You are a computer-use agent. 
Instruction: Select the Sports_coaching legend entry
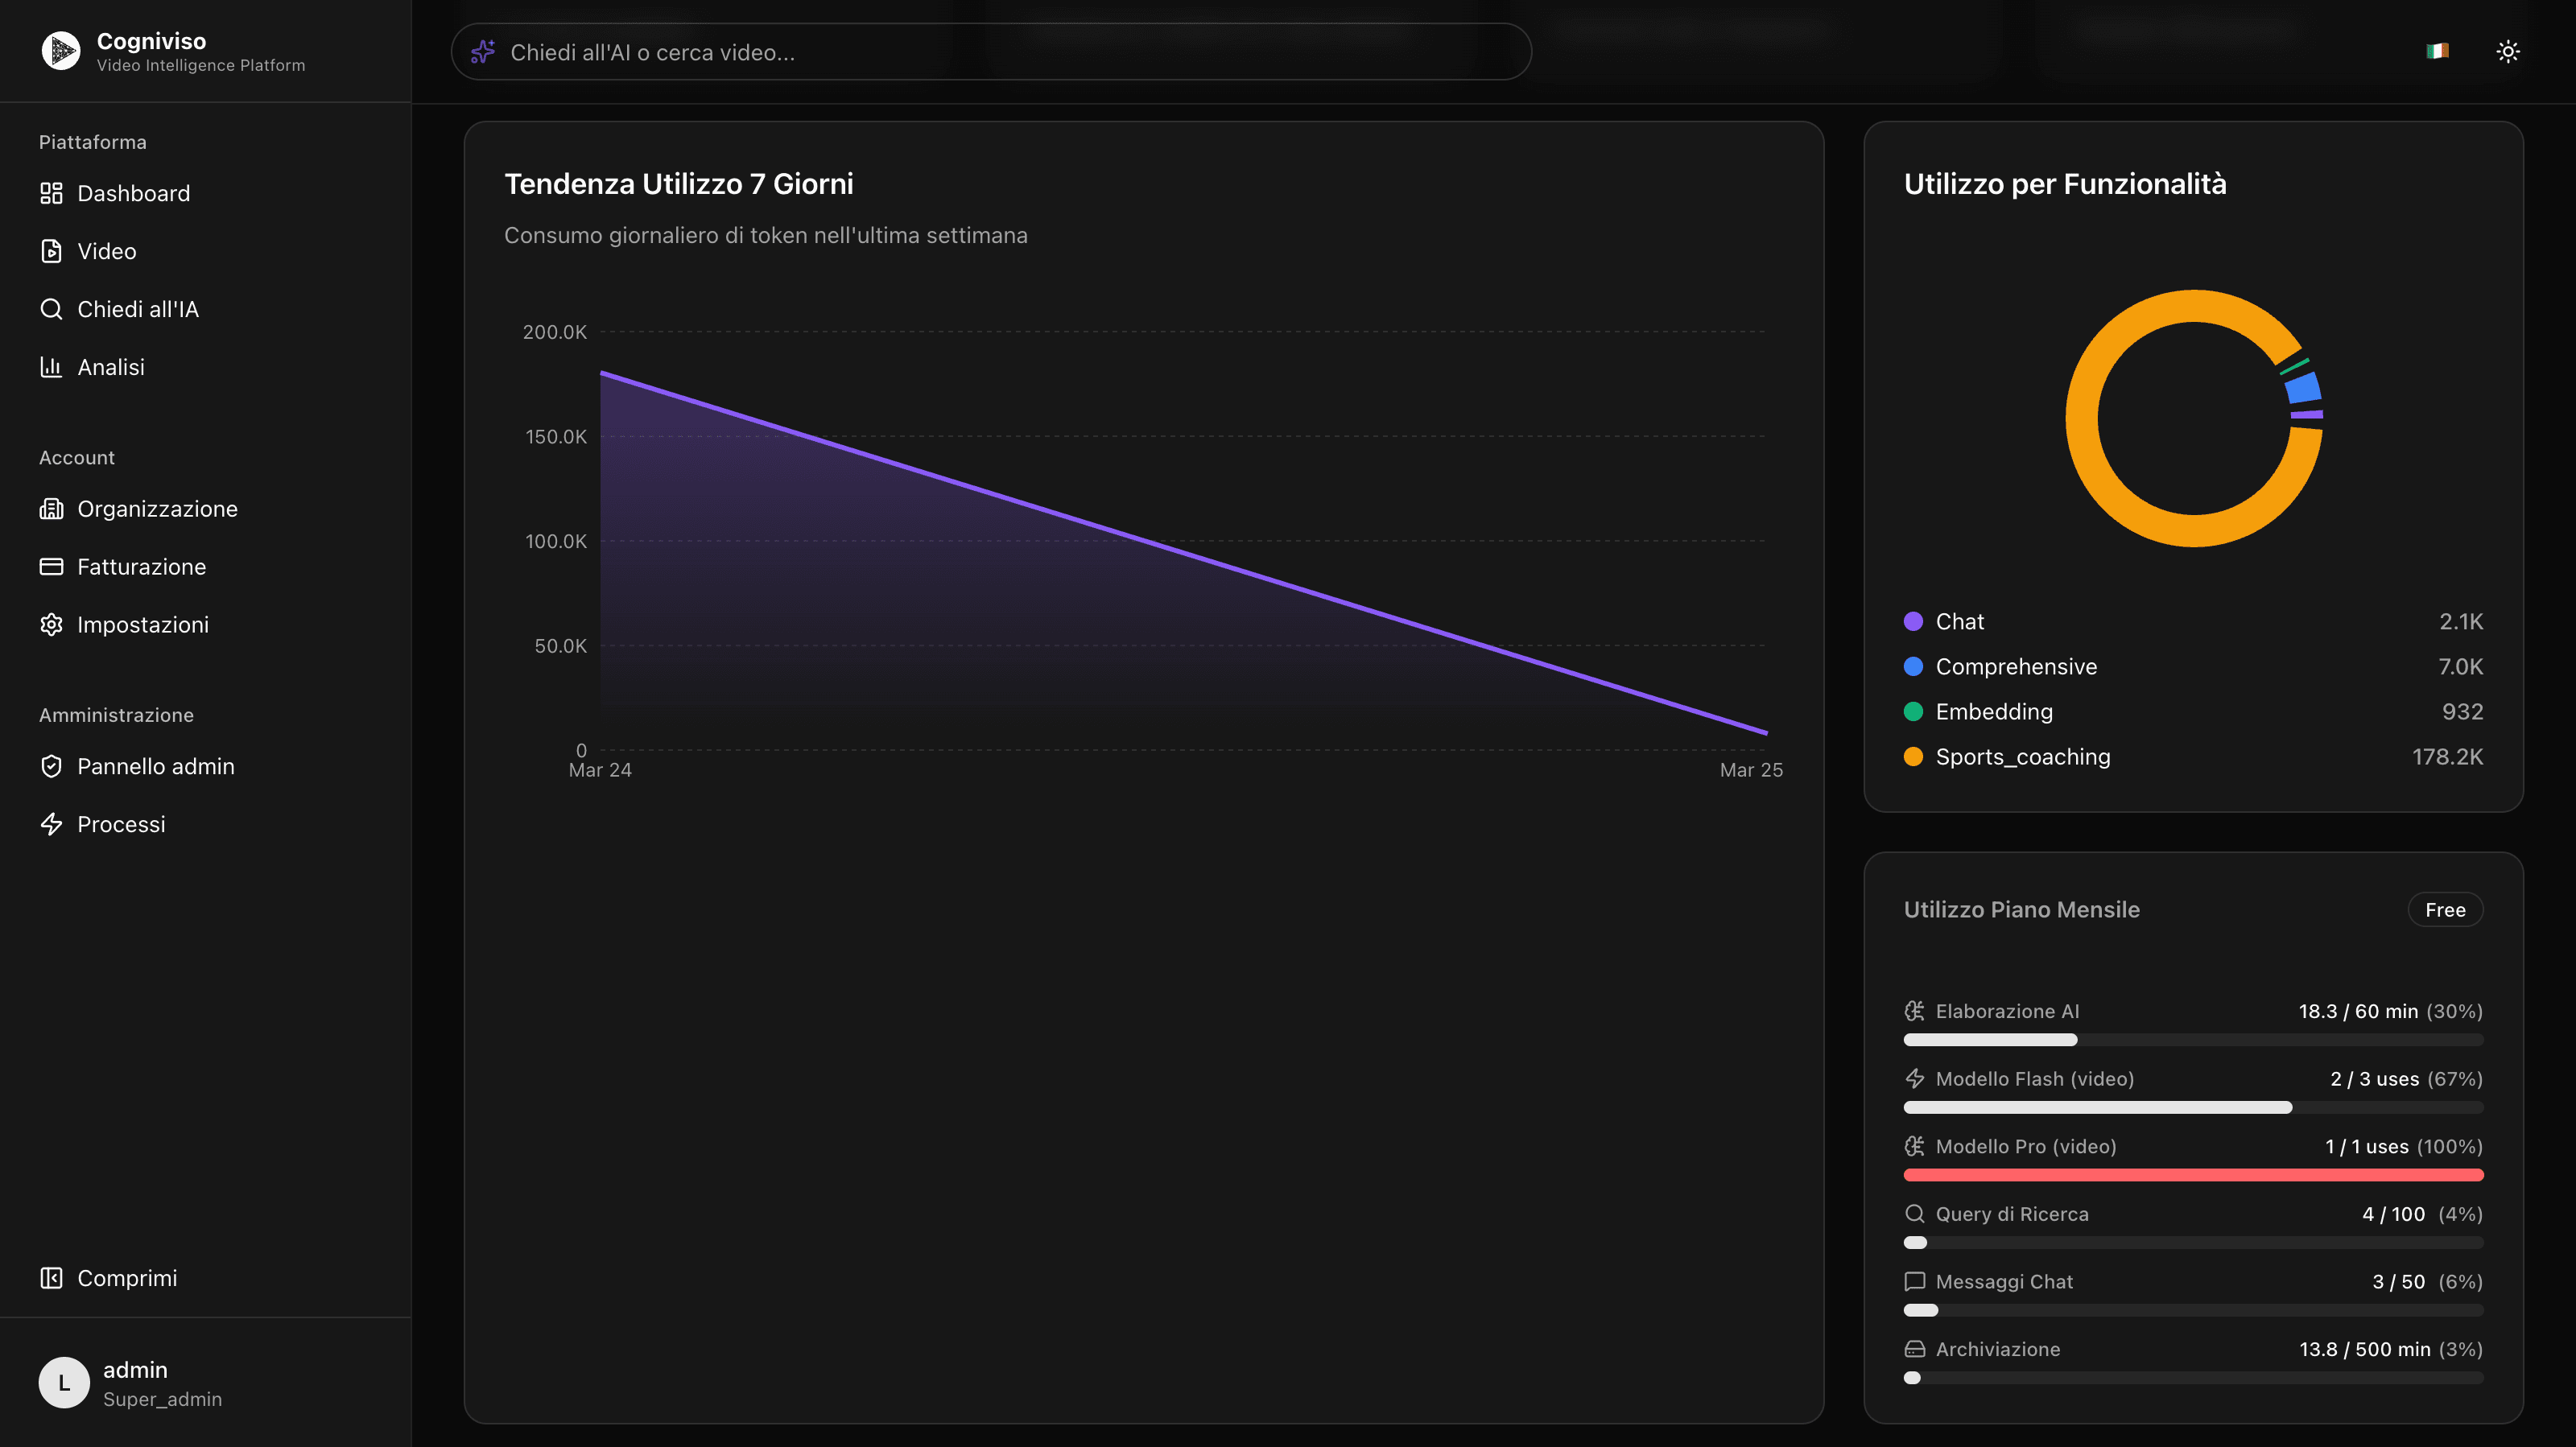click(2024, 757)
